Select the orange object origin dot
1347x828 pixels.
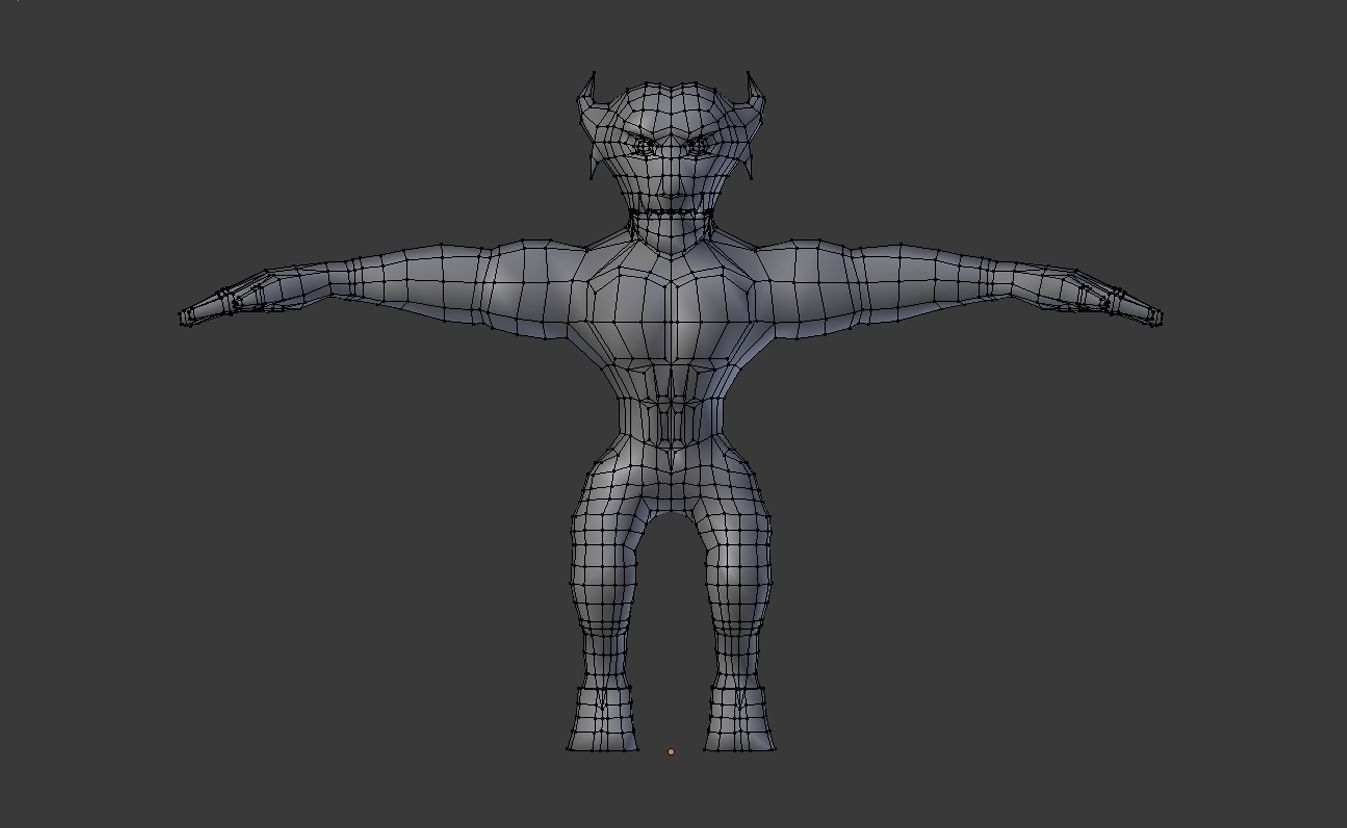coord(671,751)
